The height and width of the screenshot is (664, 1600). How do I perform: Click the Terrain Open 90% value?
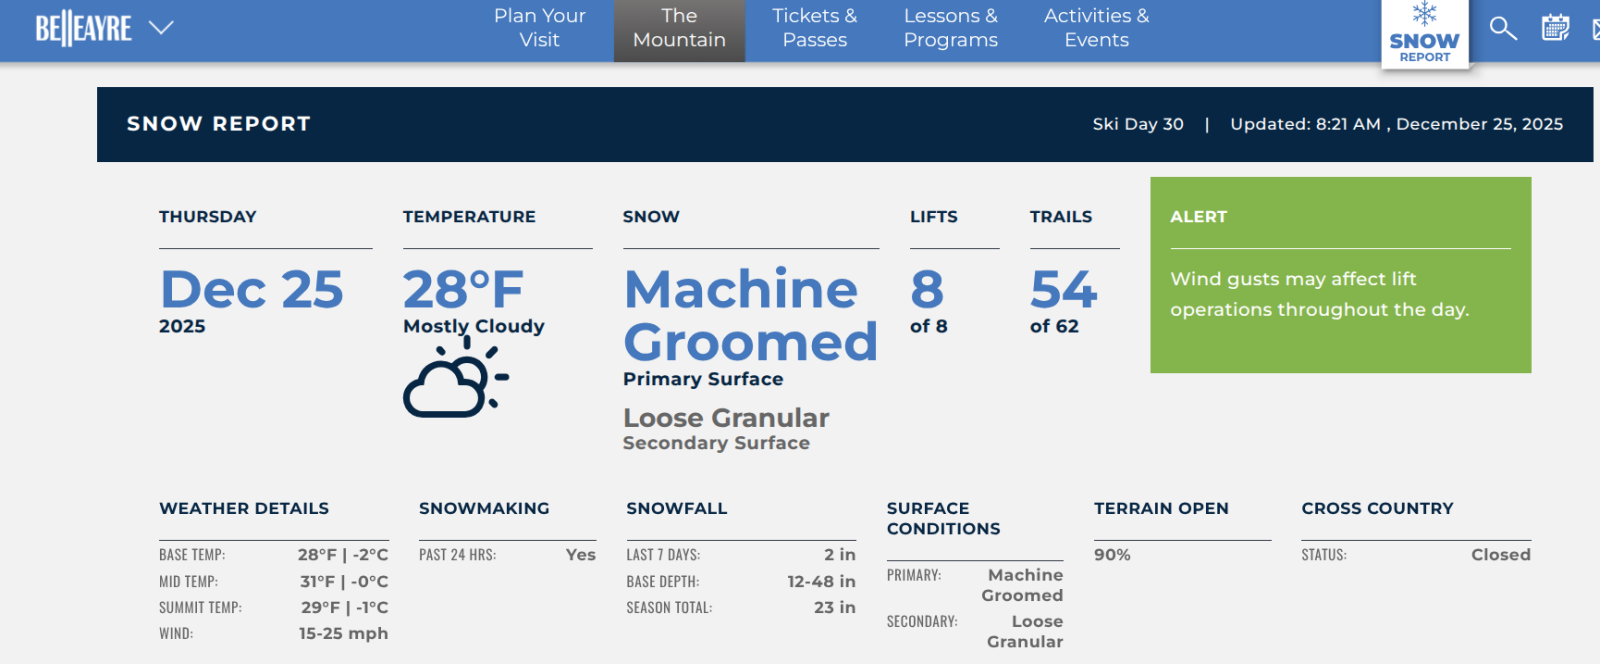click(x=1112, y=555)
